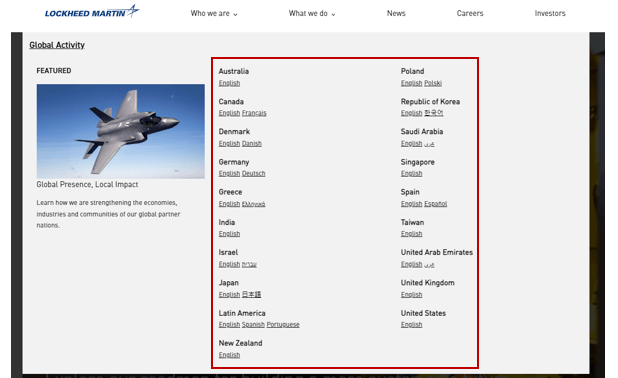Open Israel Hebrew-language site
Image resolution: width=618 pixels, height=378 pixels.
coord(249,264)
